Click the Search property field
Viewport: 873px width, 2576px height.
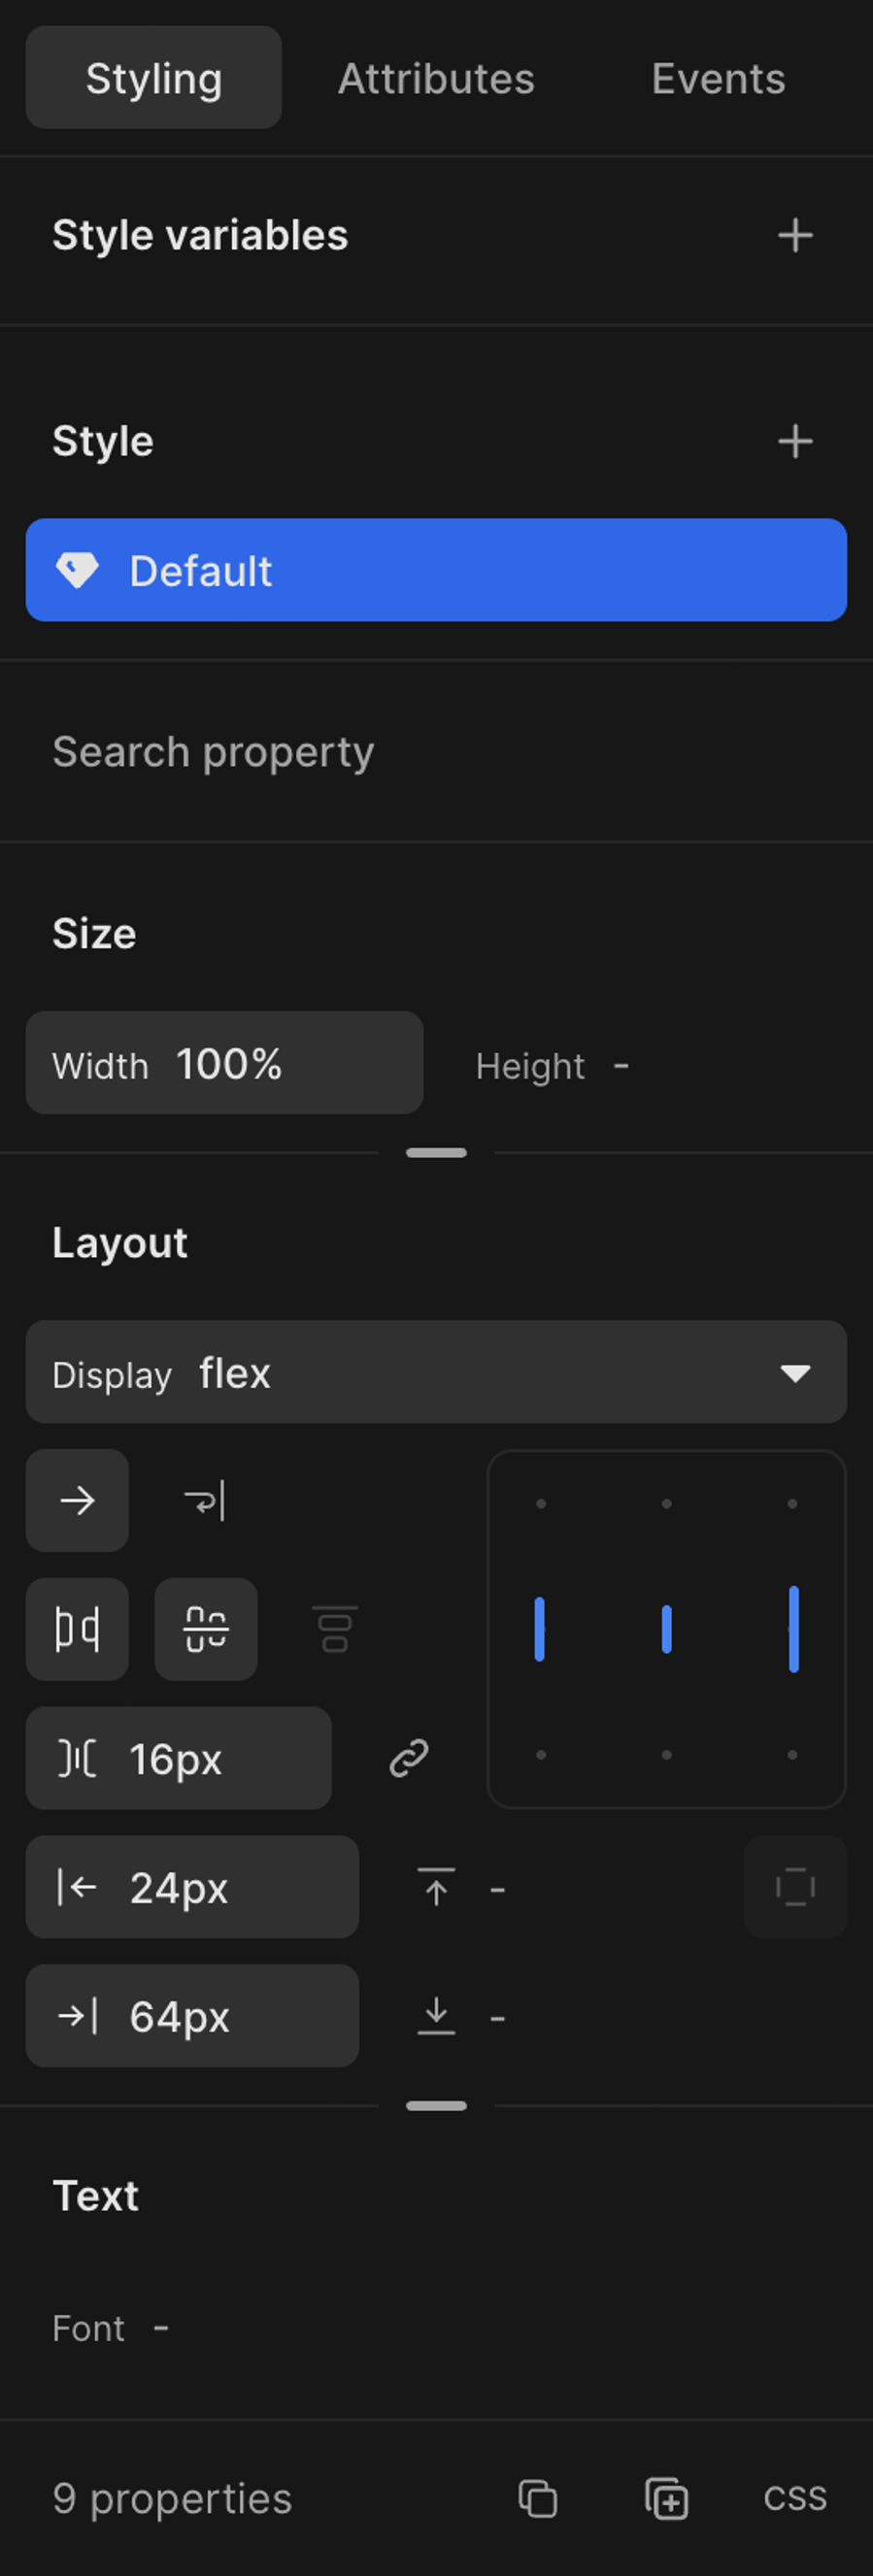tap(436, 752)
